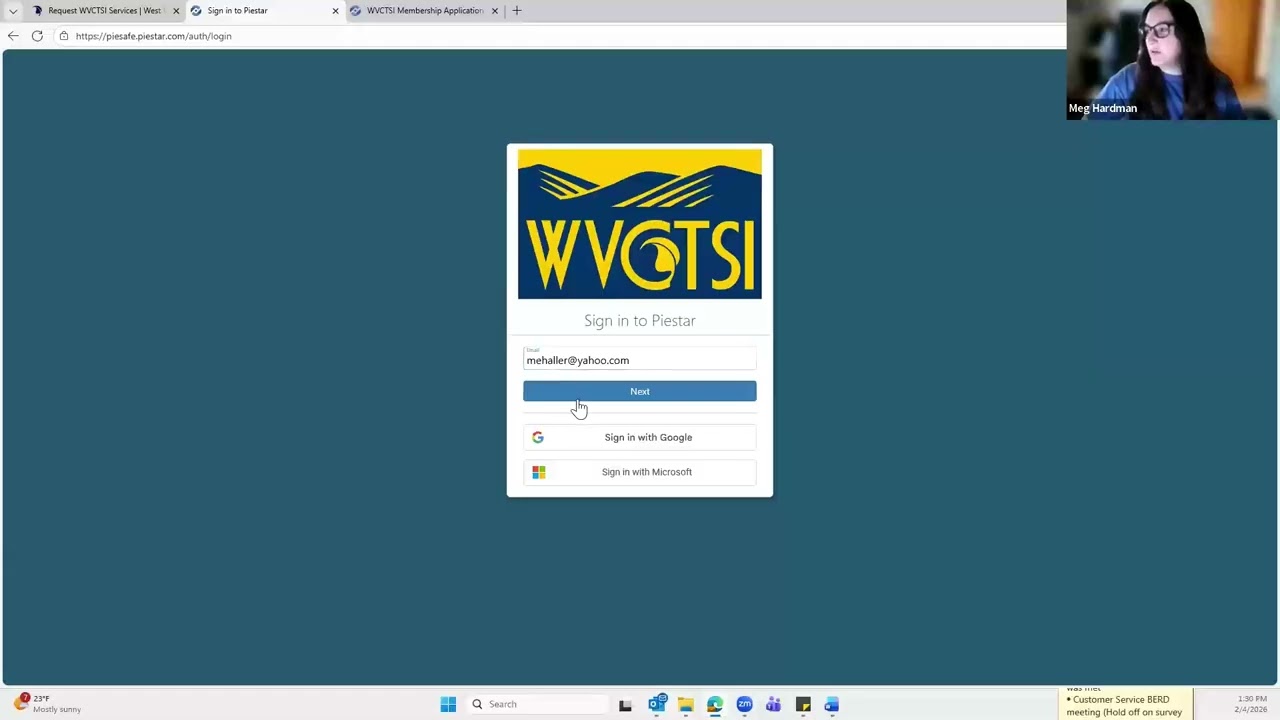Reload the current page
1280x720 pixels.
pyautogui.click(x=37, y=36)
